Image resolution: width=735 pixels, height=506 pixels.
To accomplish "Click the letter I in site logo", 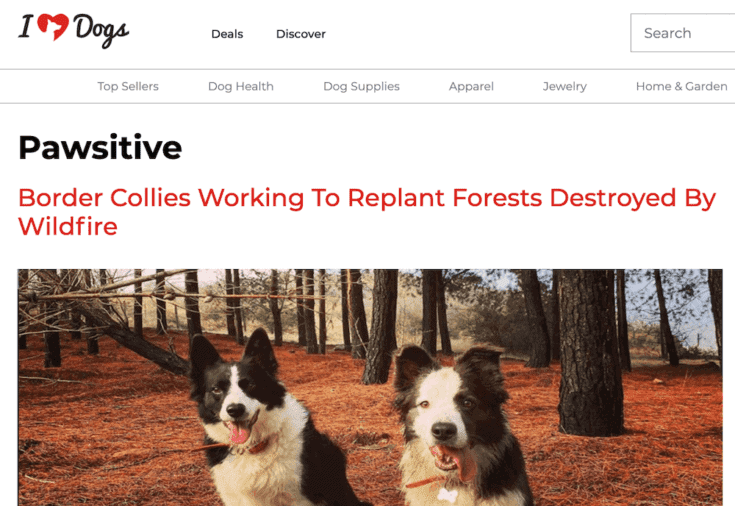I will point(26,26).
